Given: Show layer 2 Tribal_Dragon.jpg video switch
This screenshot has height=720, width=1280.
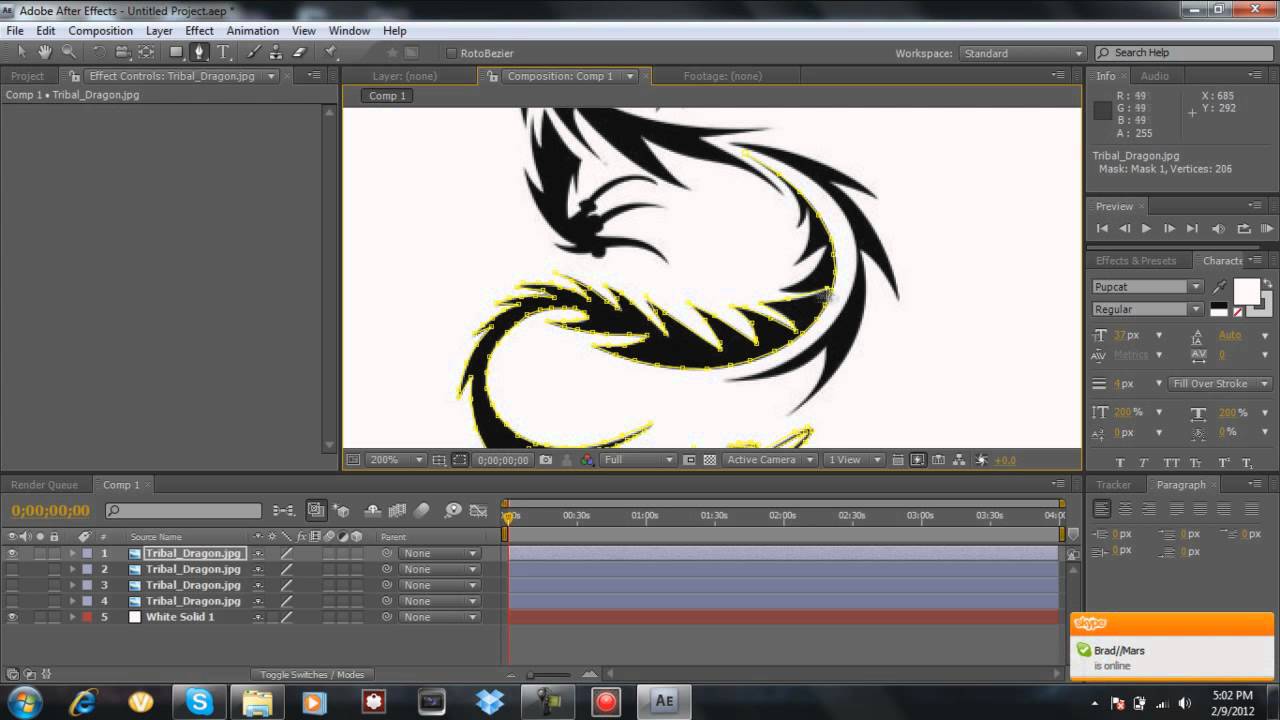Looking at the screenshot, I should pos(12,569).
